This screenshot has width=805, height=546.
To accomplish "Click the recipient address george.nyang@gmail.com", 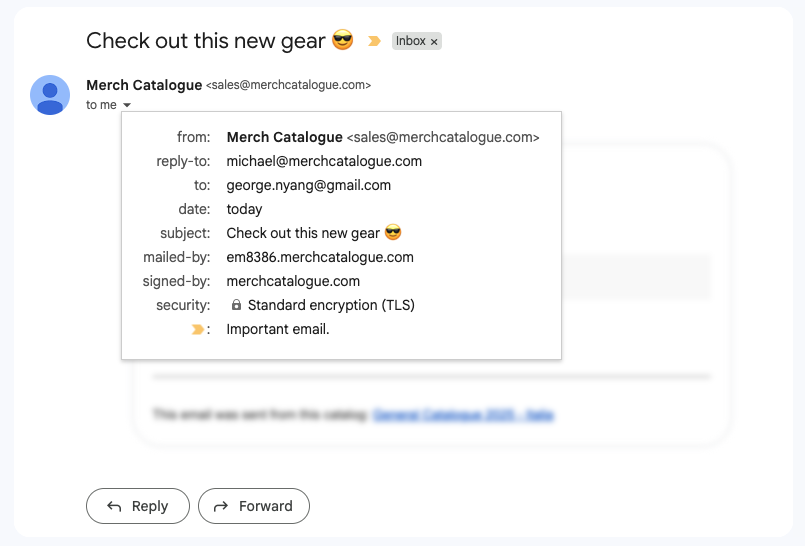I will click(309, 185).
